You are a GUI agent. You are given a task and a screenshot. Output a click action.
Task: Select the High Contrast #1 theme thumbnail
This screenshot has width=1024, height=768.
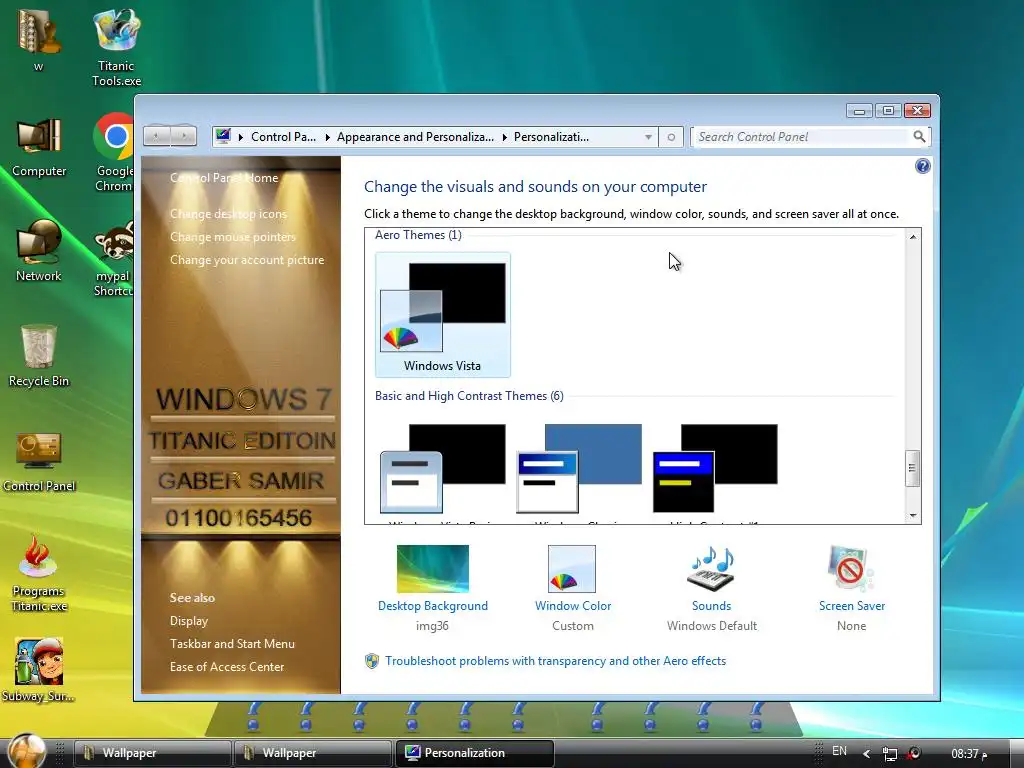pos(715,468)
